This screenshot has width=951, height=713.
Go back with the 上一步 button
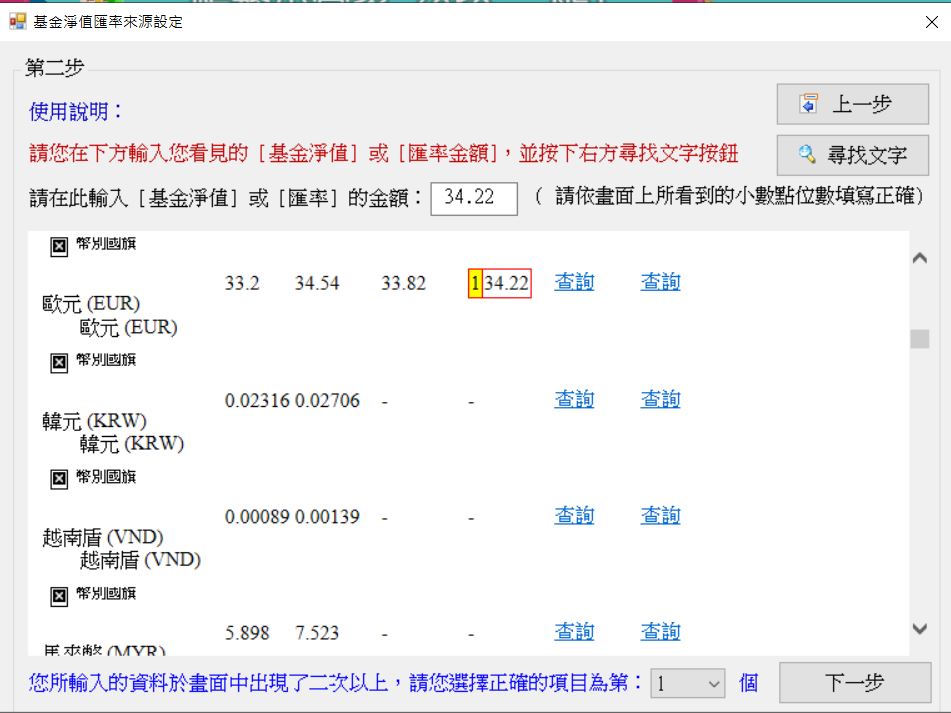(853, 104)
